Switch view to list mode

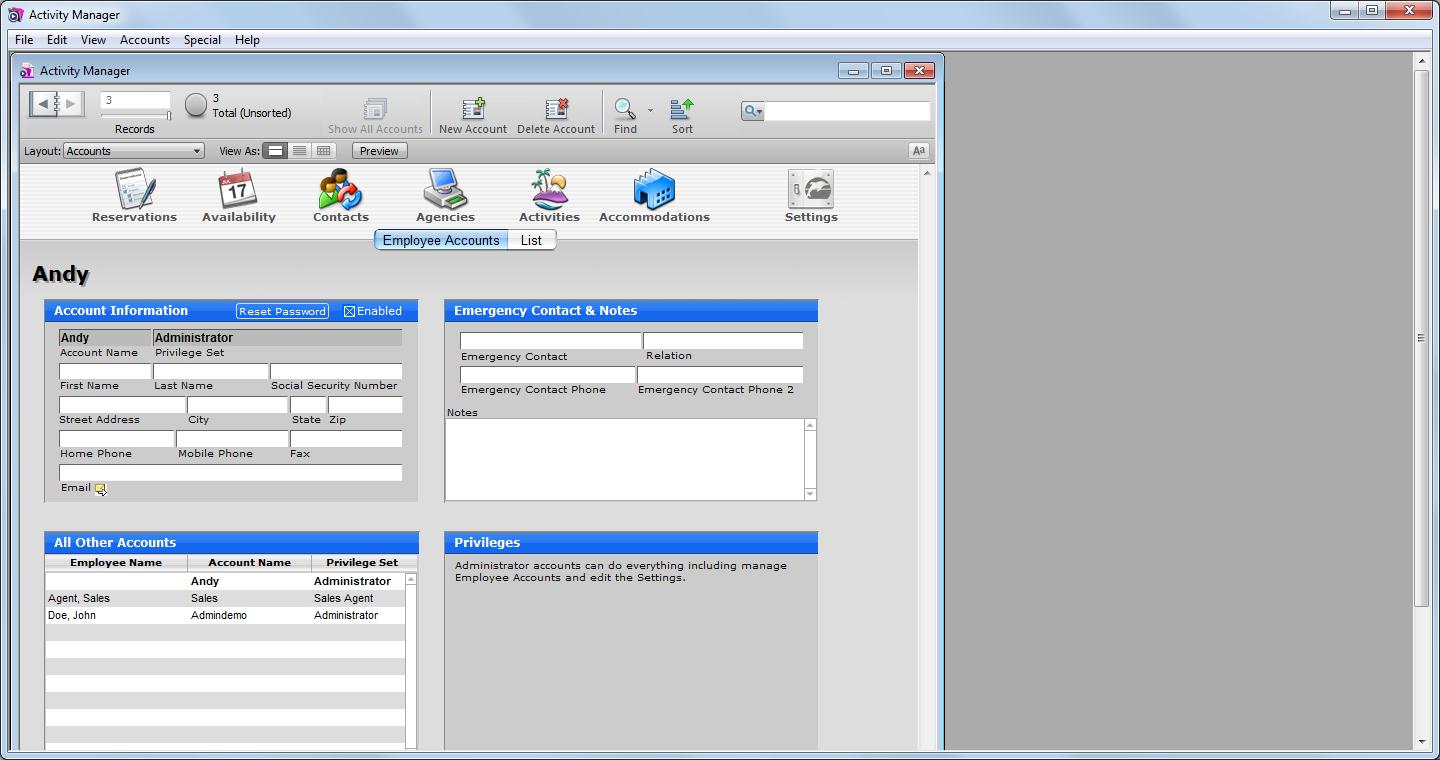click(299, 150)
